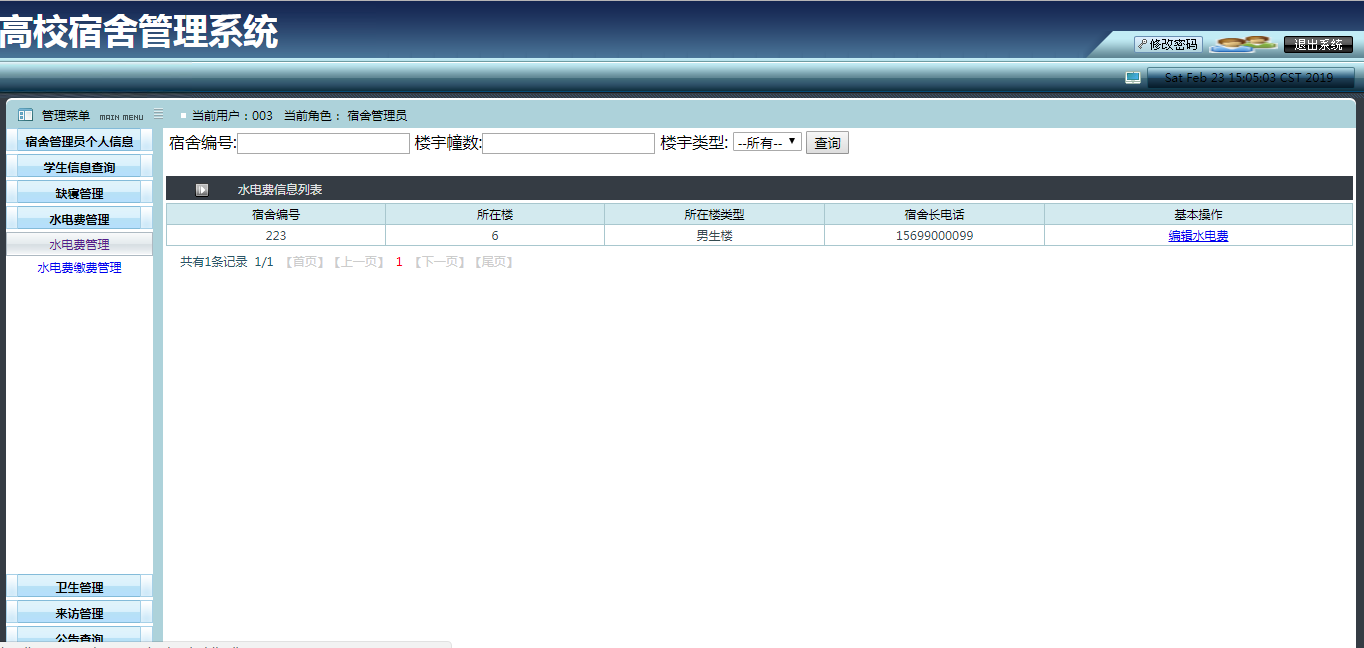
Task: Click the 水电费信息列表 title text
Action: coord(280,189)
